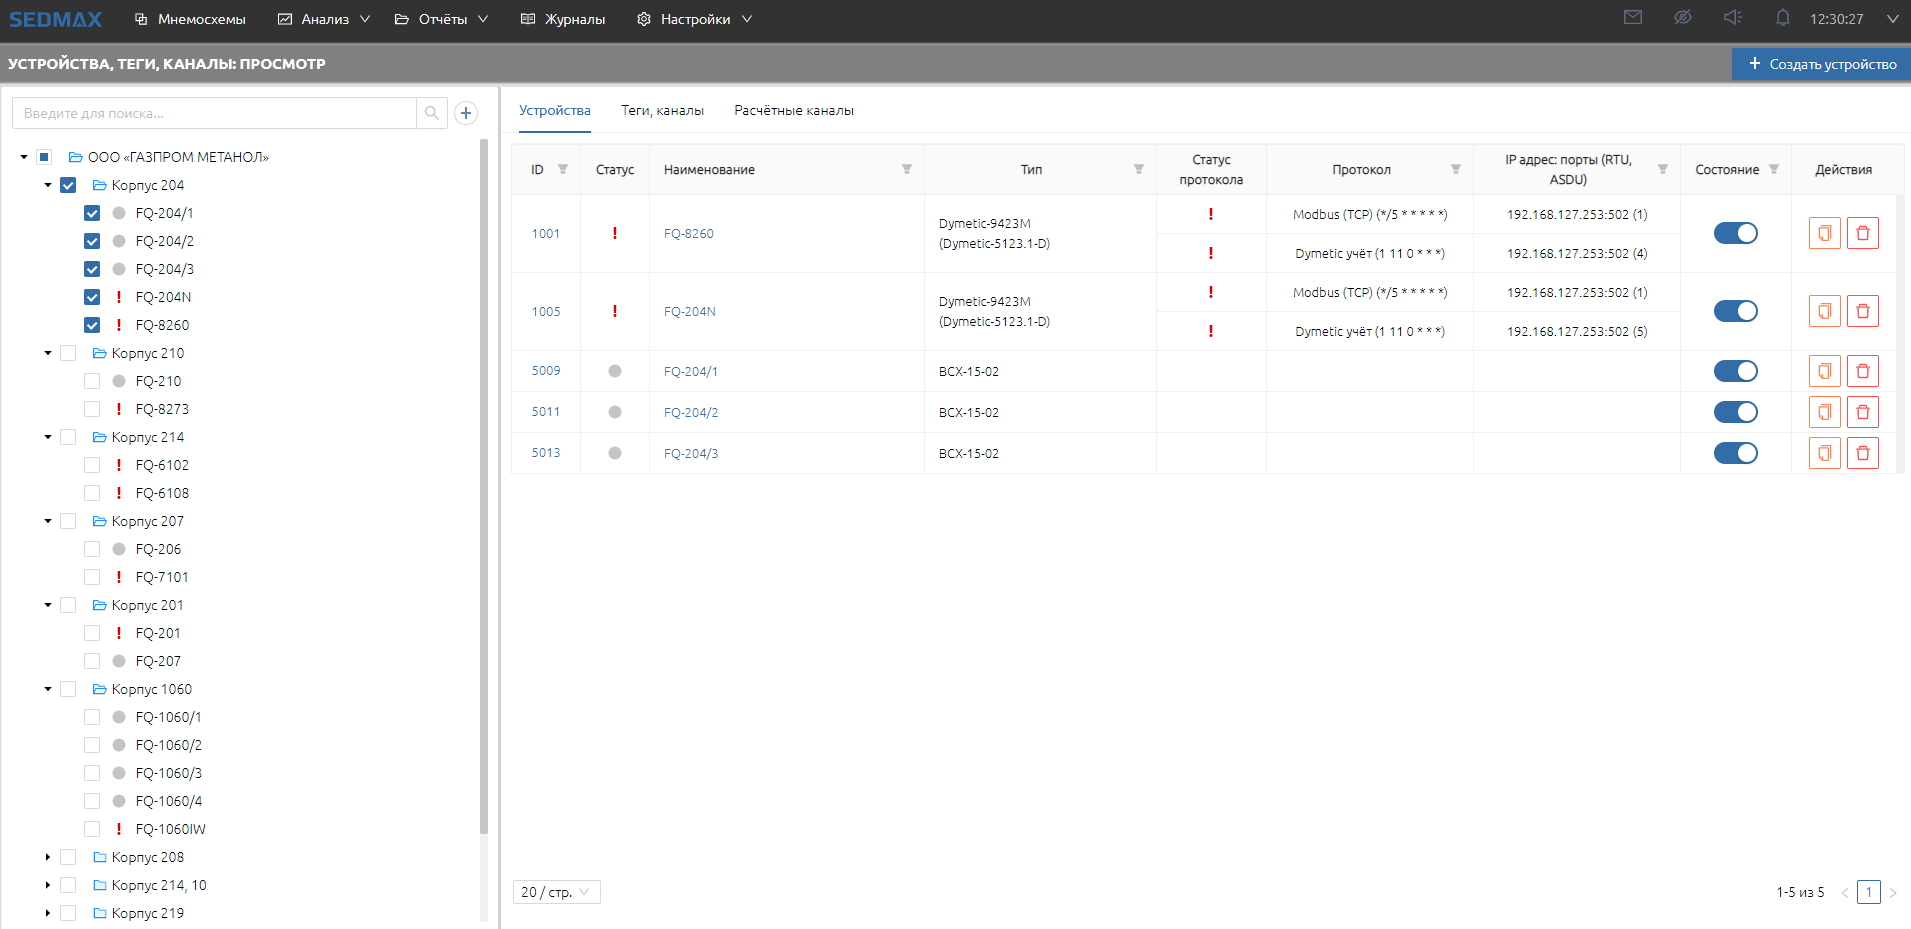The width and height of the screenshot is (1911, 929).
Task: Open the 20 / стр. page size dropdown
Action: [x=556, y=892]
